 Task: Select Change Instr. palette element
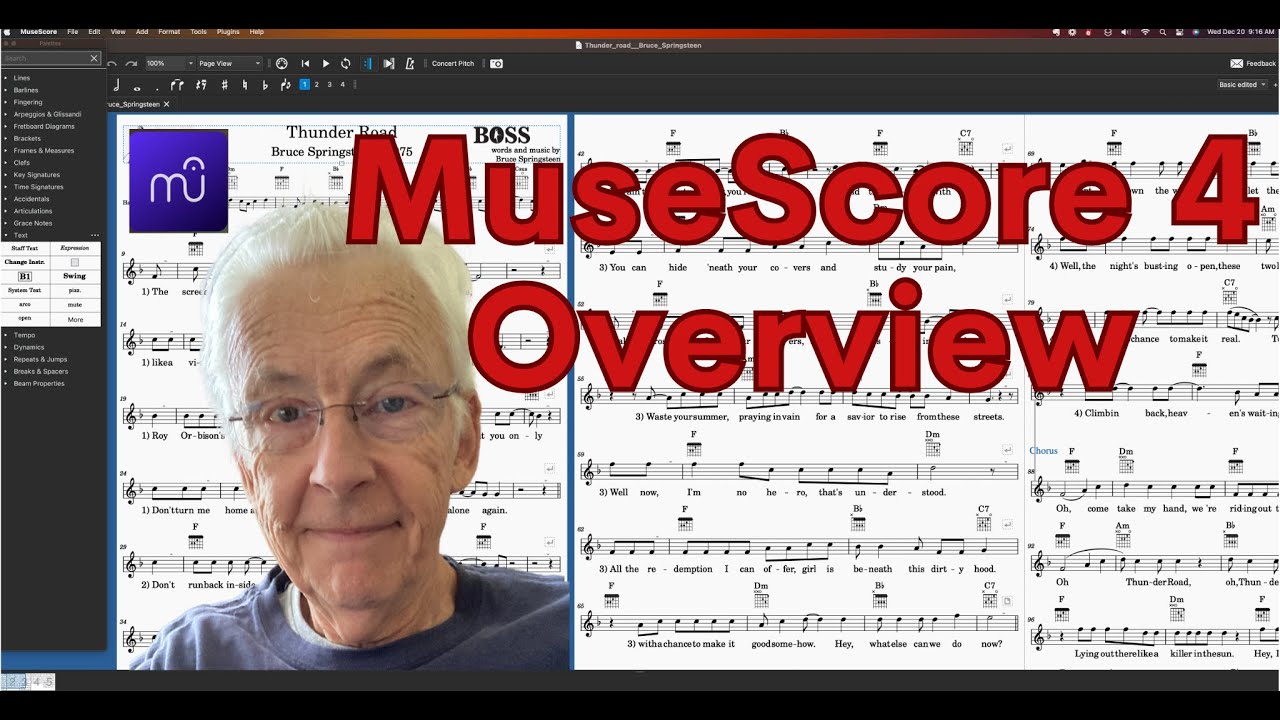[x=25, y=262]
